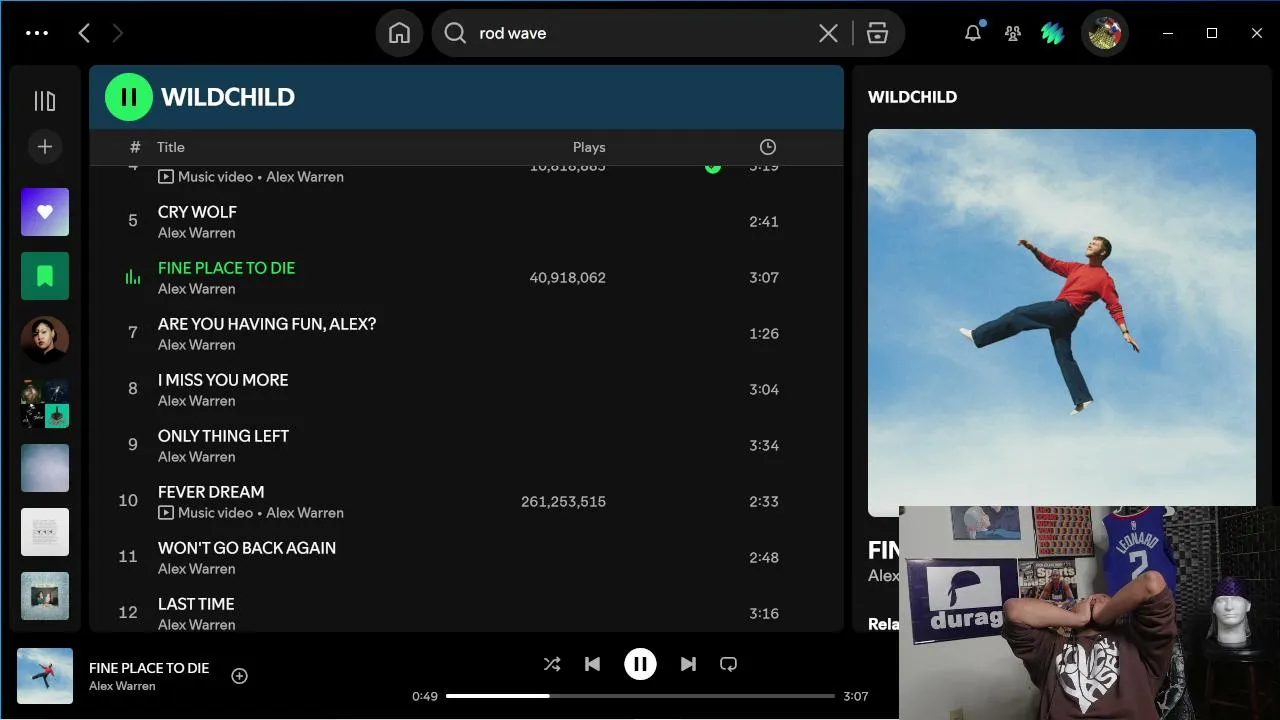This screenshot has height=720, width=1280.
Task: Open Alex Warren link under CRY WOLF
Action: (197, 233)
